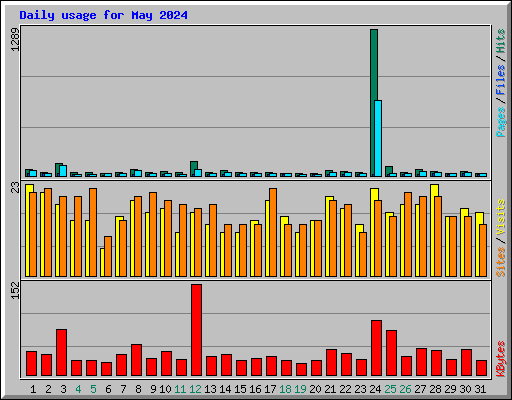
Task: Select the red KBytes bar for day 24
Action: tap(376, 348)
